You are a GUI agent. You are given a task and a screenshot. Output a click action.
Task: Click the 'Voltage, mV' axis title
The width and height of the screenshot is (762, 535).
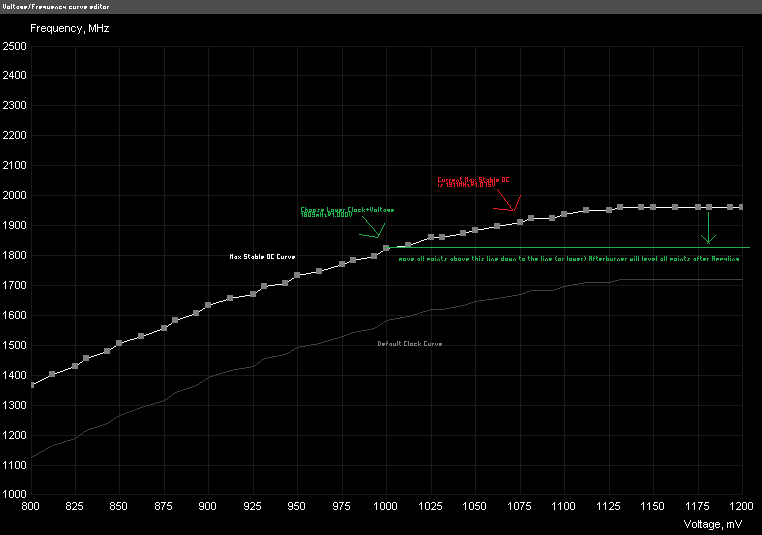(x=713, y=524)
